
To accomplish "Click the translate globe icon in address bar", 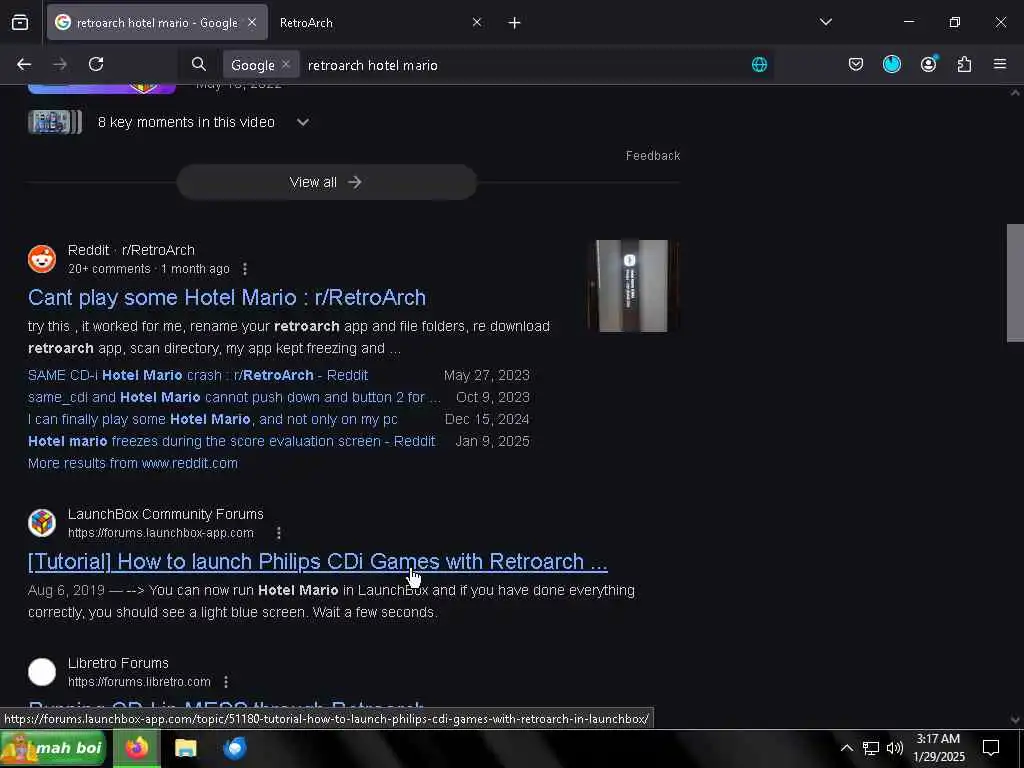I will point(759,64).
